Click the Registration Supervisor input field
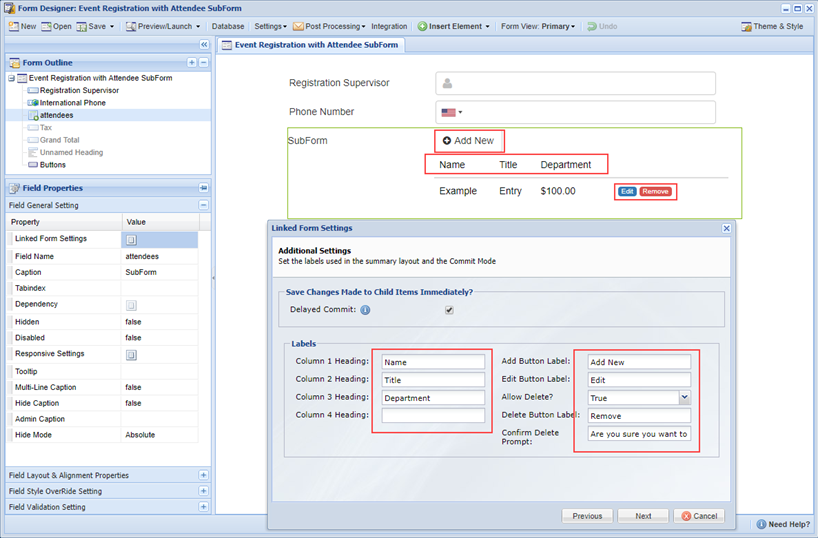This screenshot has height=538, width=818. (575, 83)
